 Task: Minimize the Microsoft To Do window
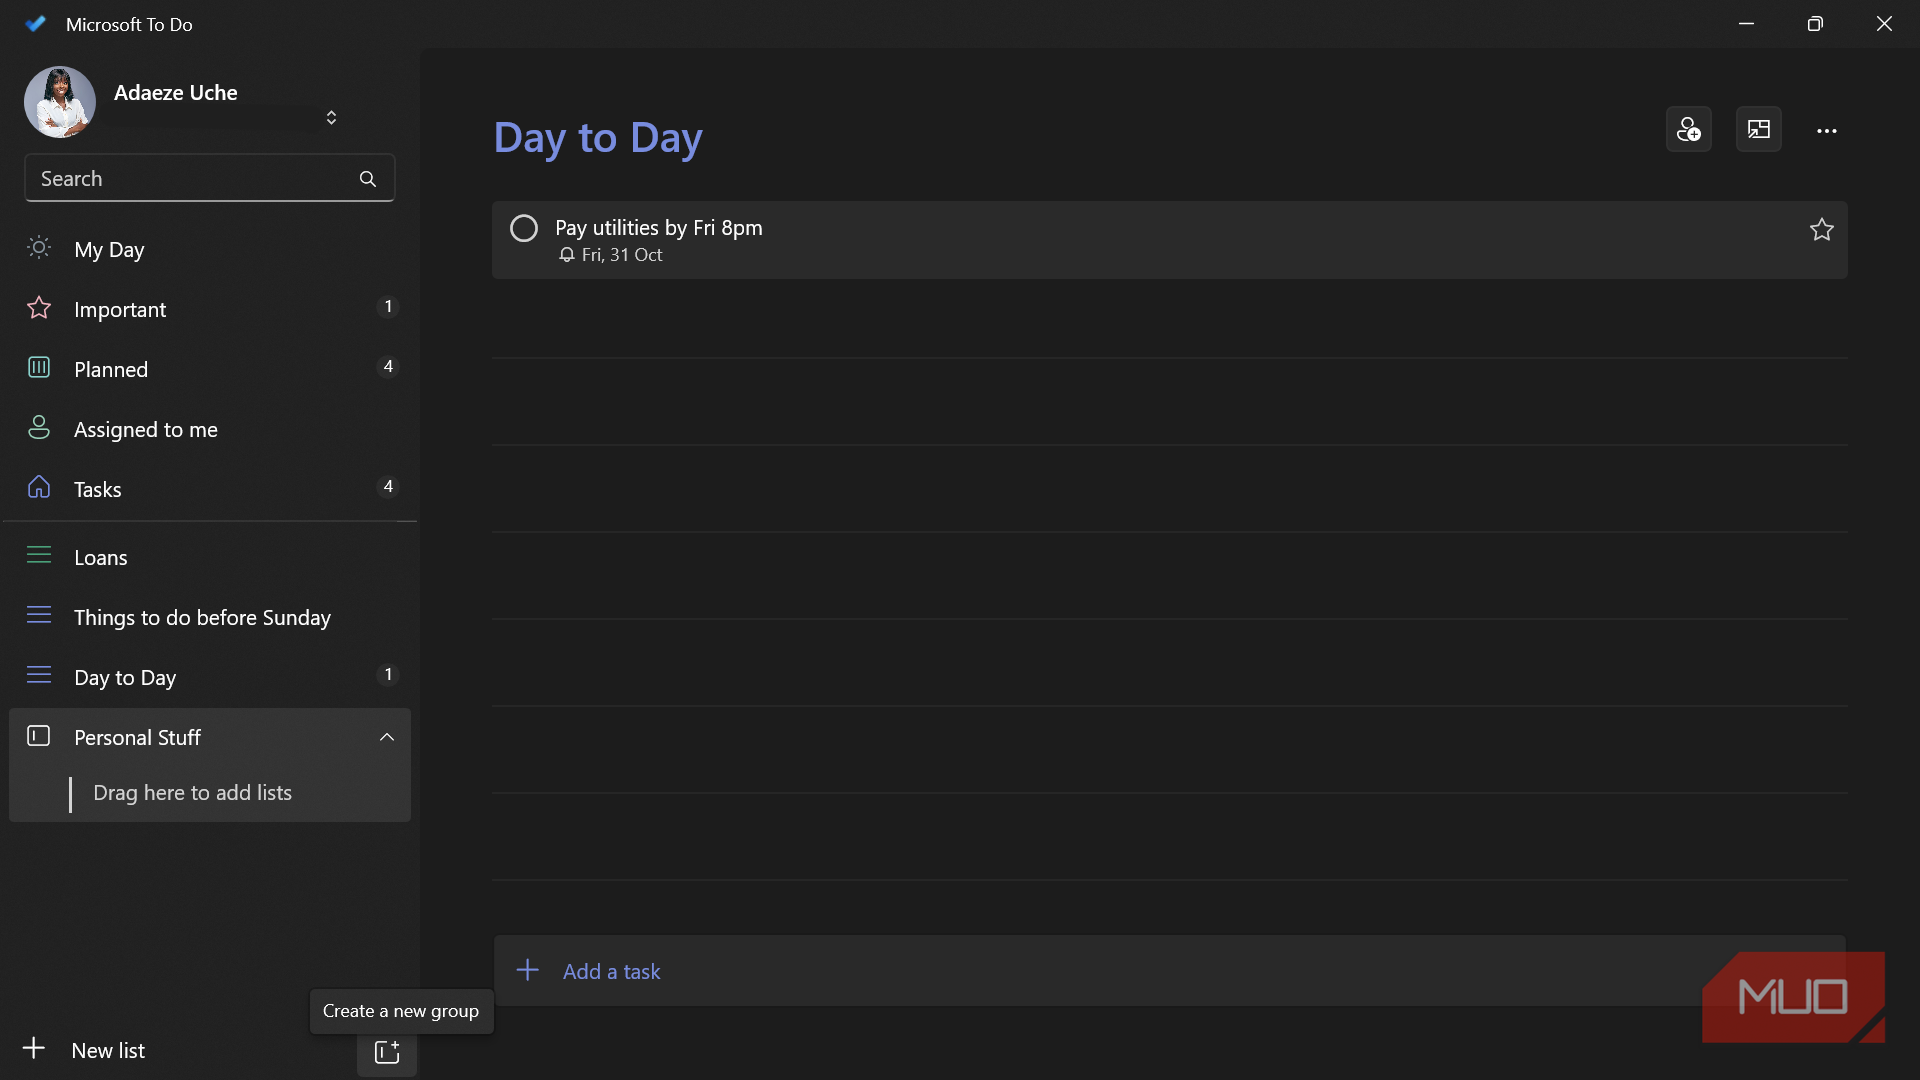click(1747, 24)
